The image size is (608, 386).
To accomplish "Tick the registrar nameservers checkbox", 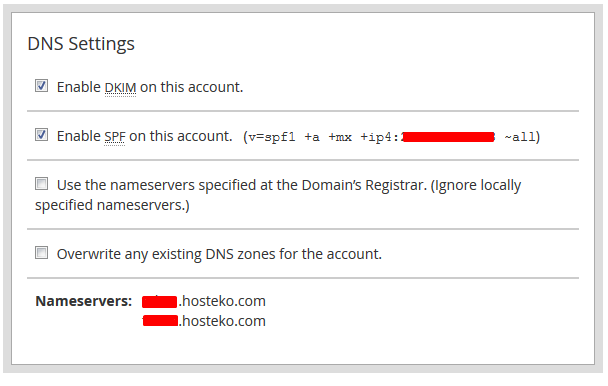I will 41,183.
